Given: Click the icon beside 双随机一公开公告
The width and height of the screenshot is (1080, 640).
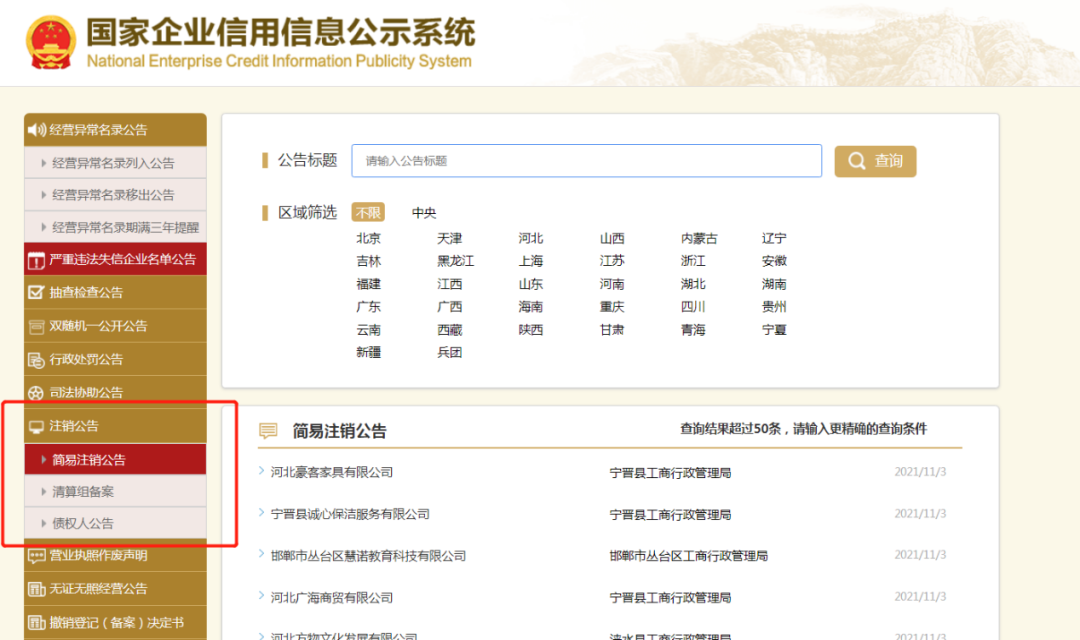Looking at the screenshot, I should (x=36, y=327).
